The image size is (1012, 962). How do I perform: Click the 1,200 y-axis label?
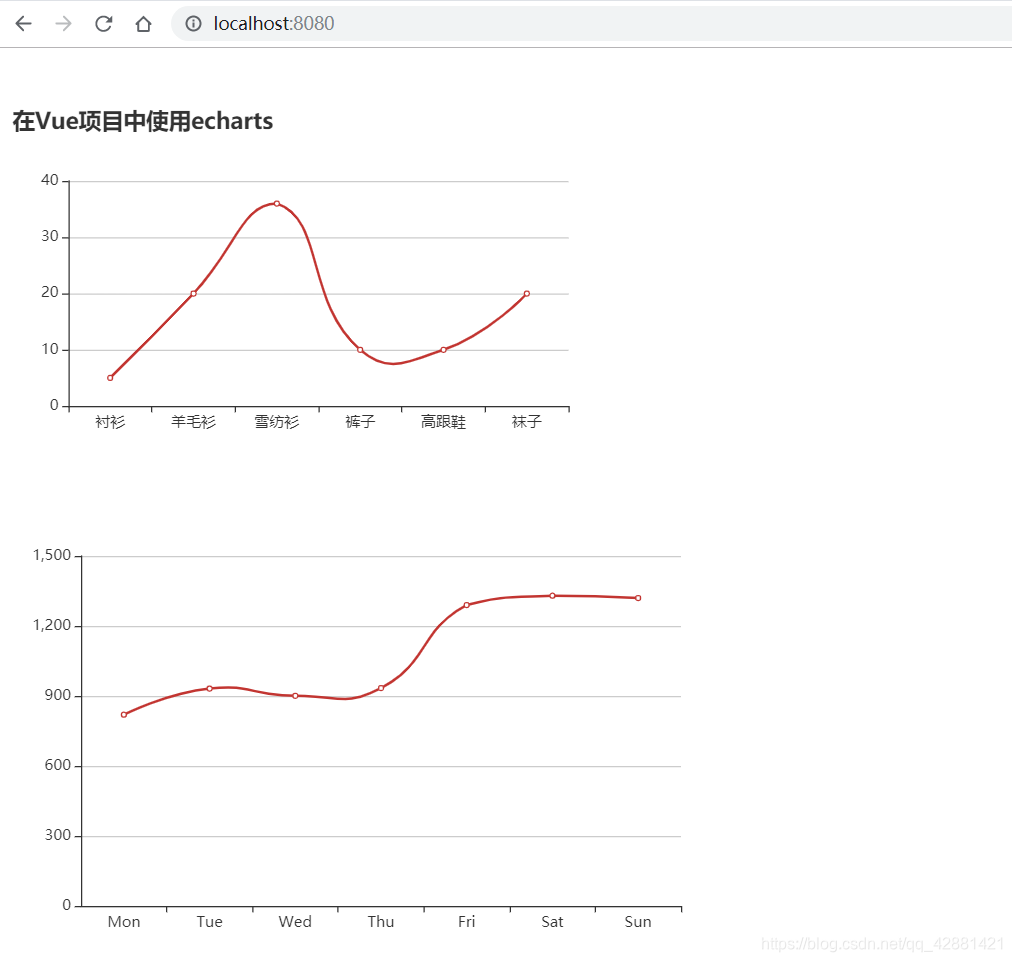click(52, 625)
